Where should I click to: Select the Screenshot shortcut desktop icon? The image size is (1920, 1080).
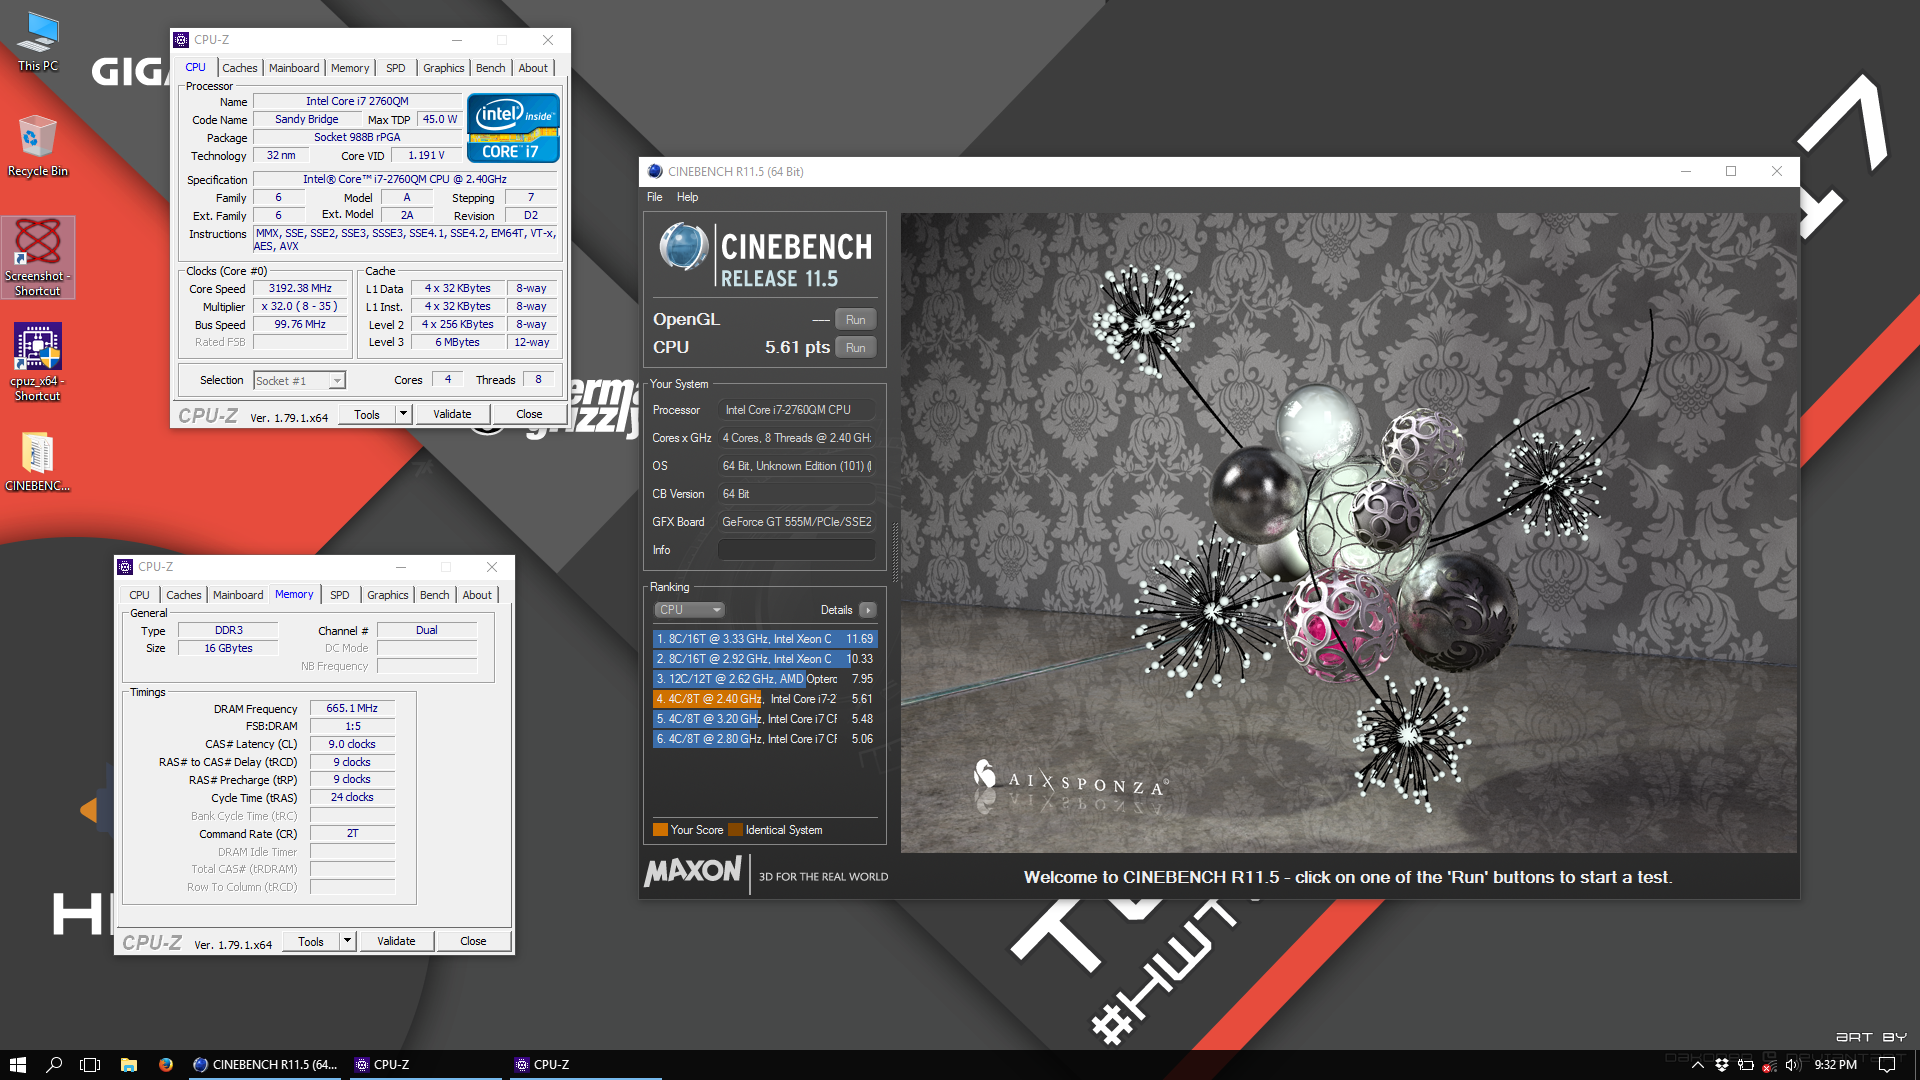coord(38,258)
